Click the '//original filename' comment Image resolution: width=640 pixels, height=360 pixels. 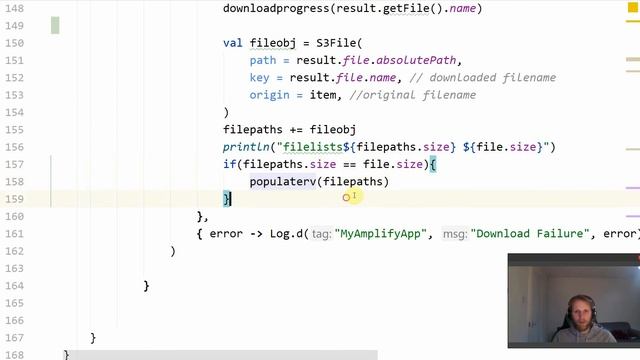413,95
